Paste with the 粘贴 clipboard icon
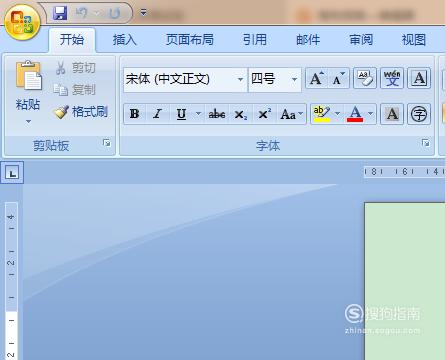The height and width of the screenshot is (360, 445). pyautogui.click(x=28, y=76)
